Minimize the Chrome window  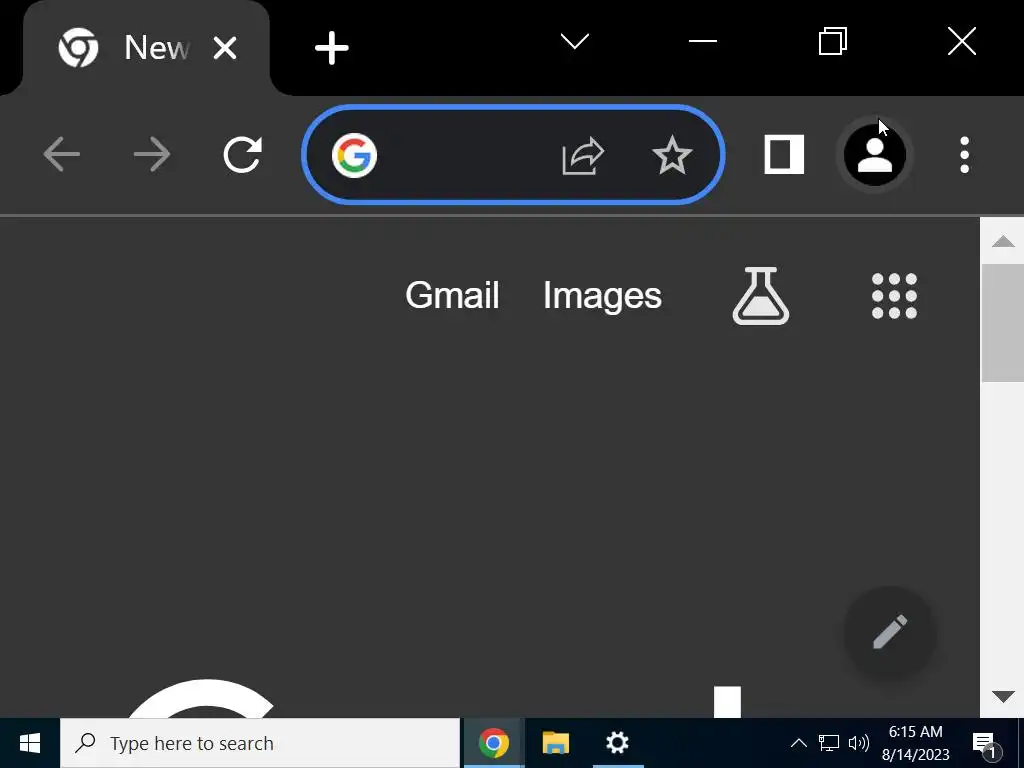click(703, 41)
